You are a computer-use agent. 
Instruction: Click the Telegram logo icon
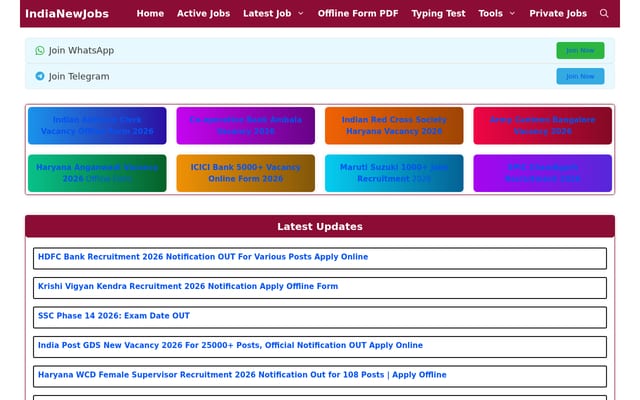click(40, 76)
